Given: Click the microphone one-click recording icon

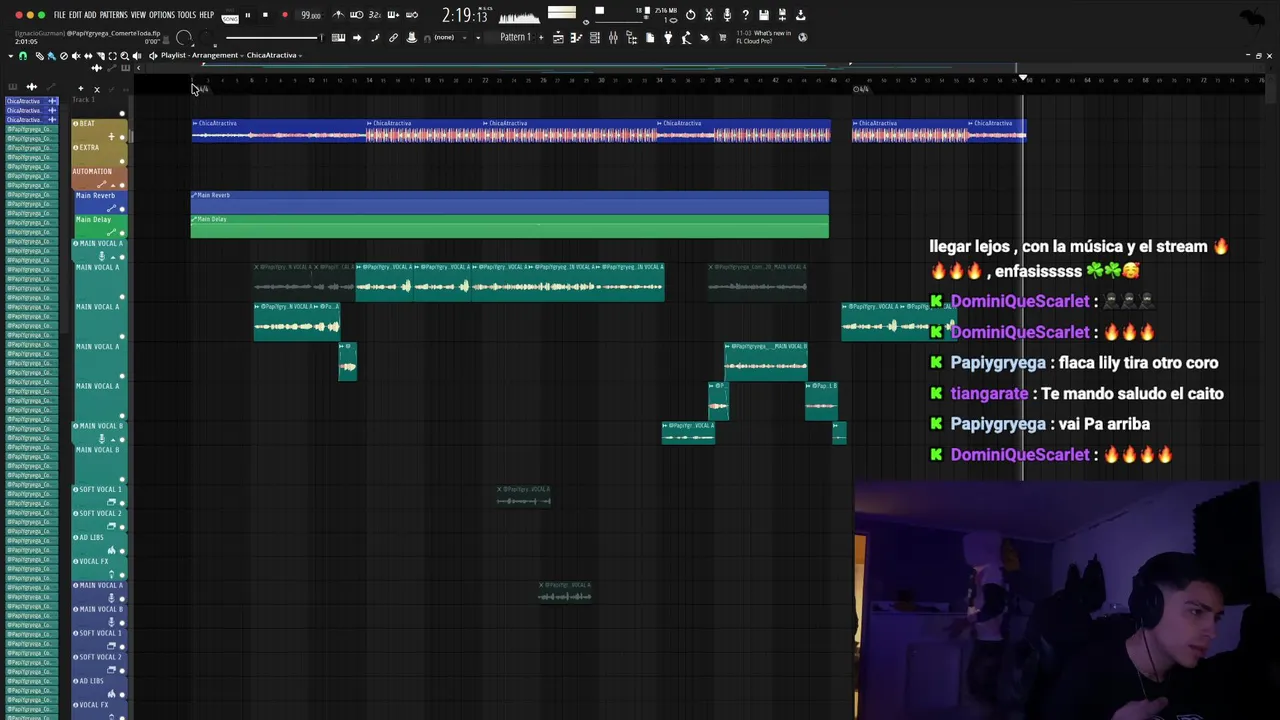Looking at the screenshot, I should (727, 15).
